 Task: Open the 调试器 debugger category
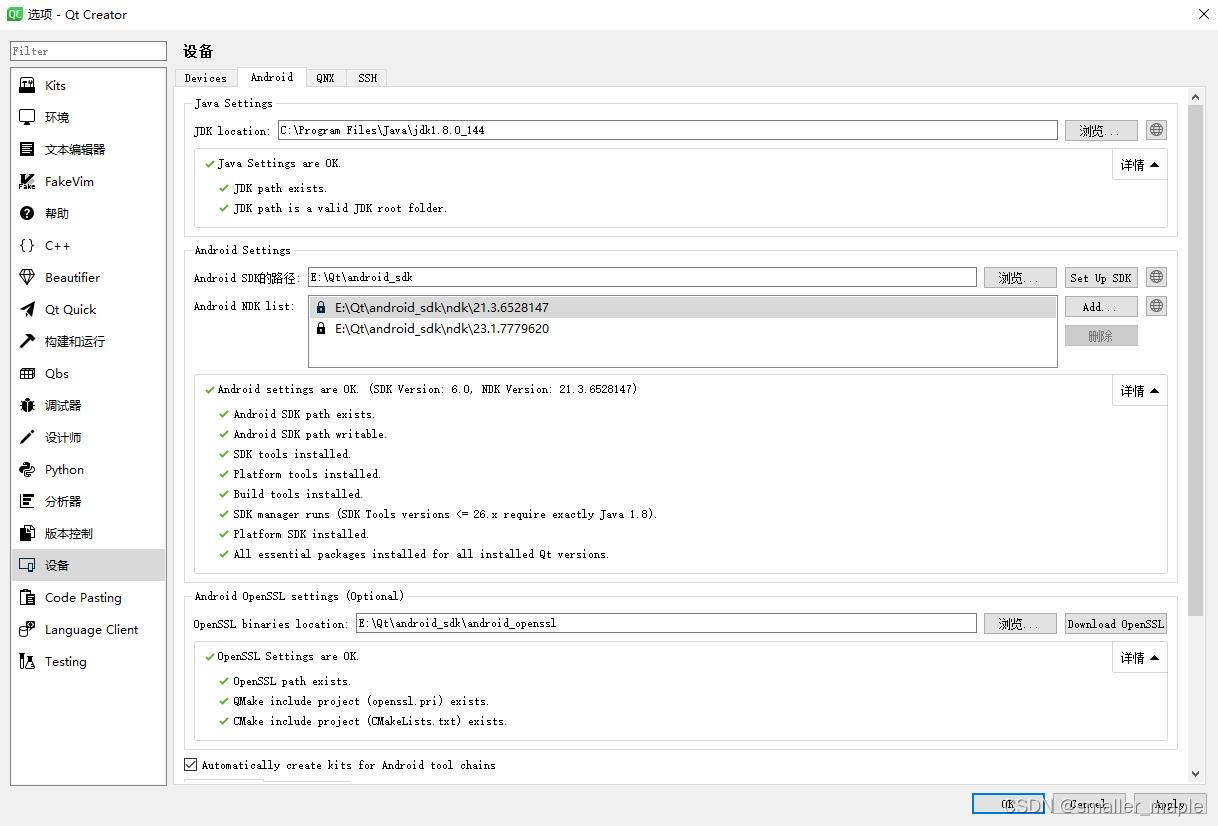tap(88, 405)
